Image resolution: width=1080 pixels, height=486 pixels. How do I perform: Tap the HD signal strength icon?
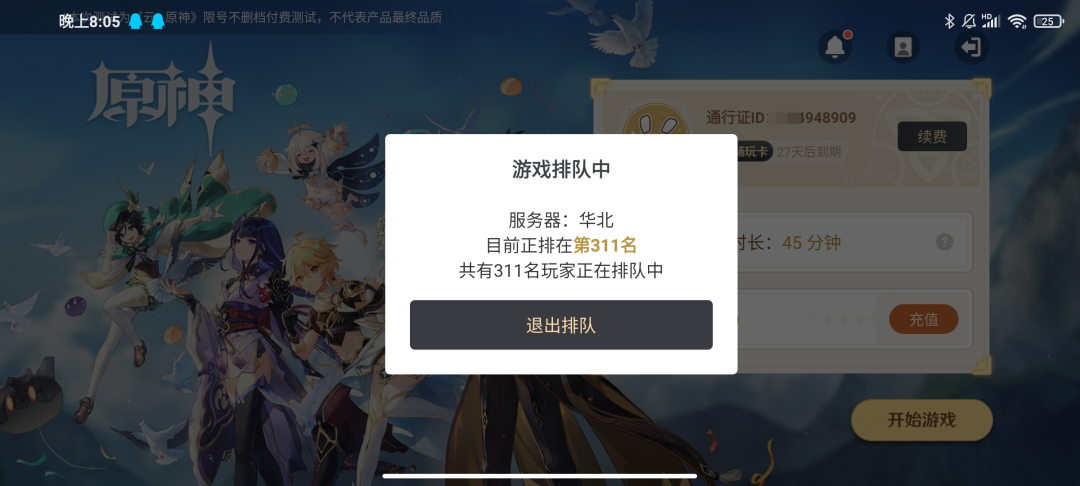pos(990,21)
